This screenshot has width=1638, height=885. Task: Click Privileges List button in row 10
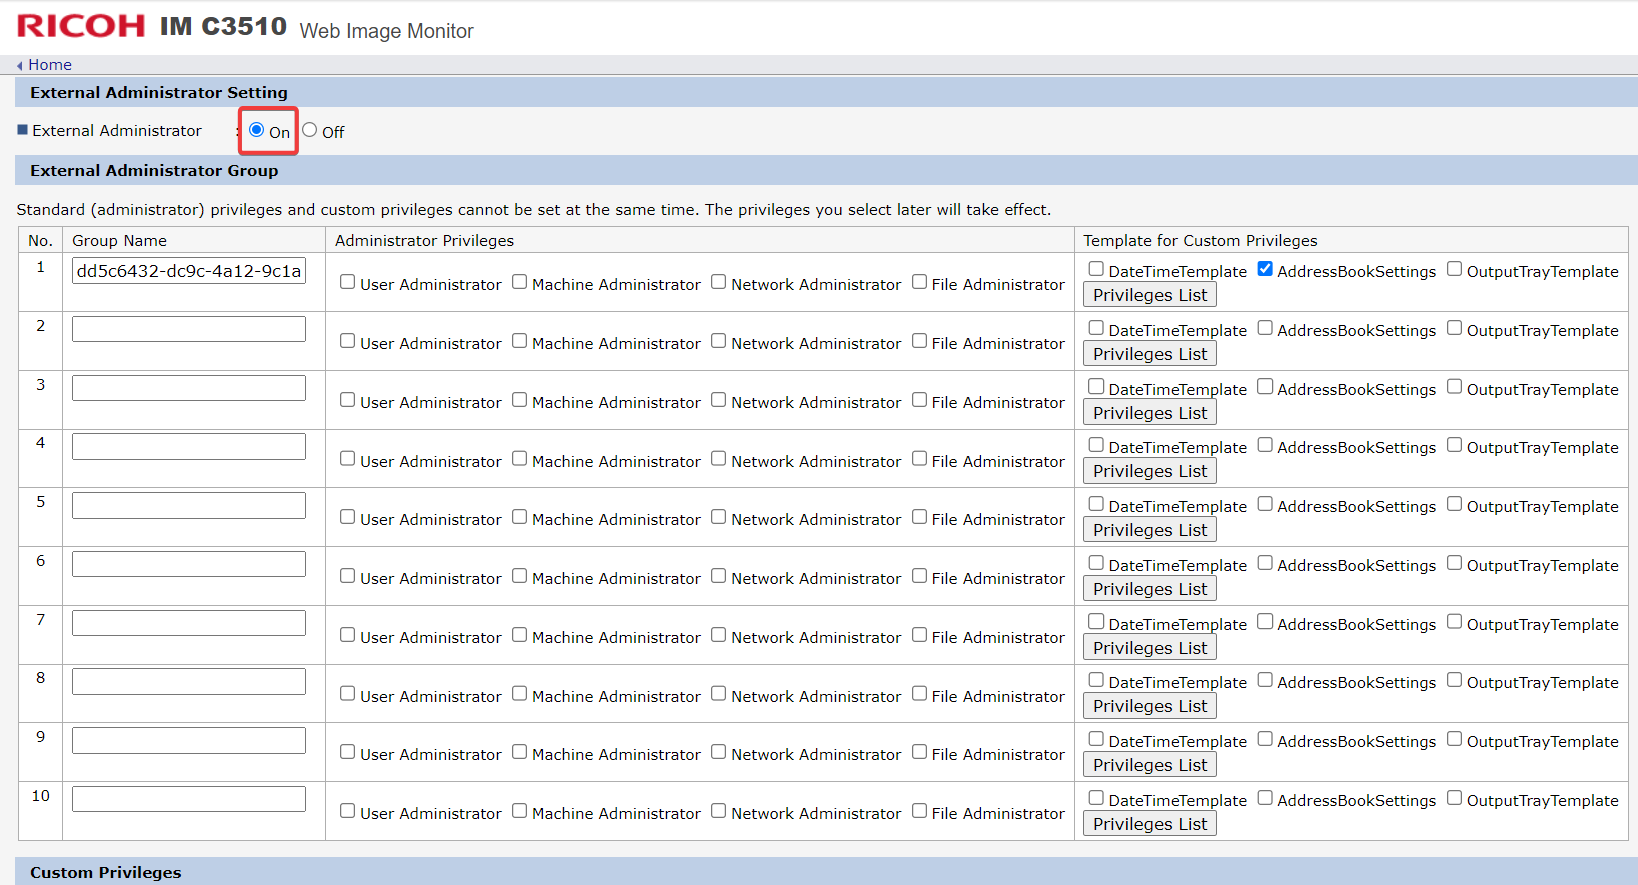pyautogui.click(x=1150, y=824)
